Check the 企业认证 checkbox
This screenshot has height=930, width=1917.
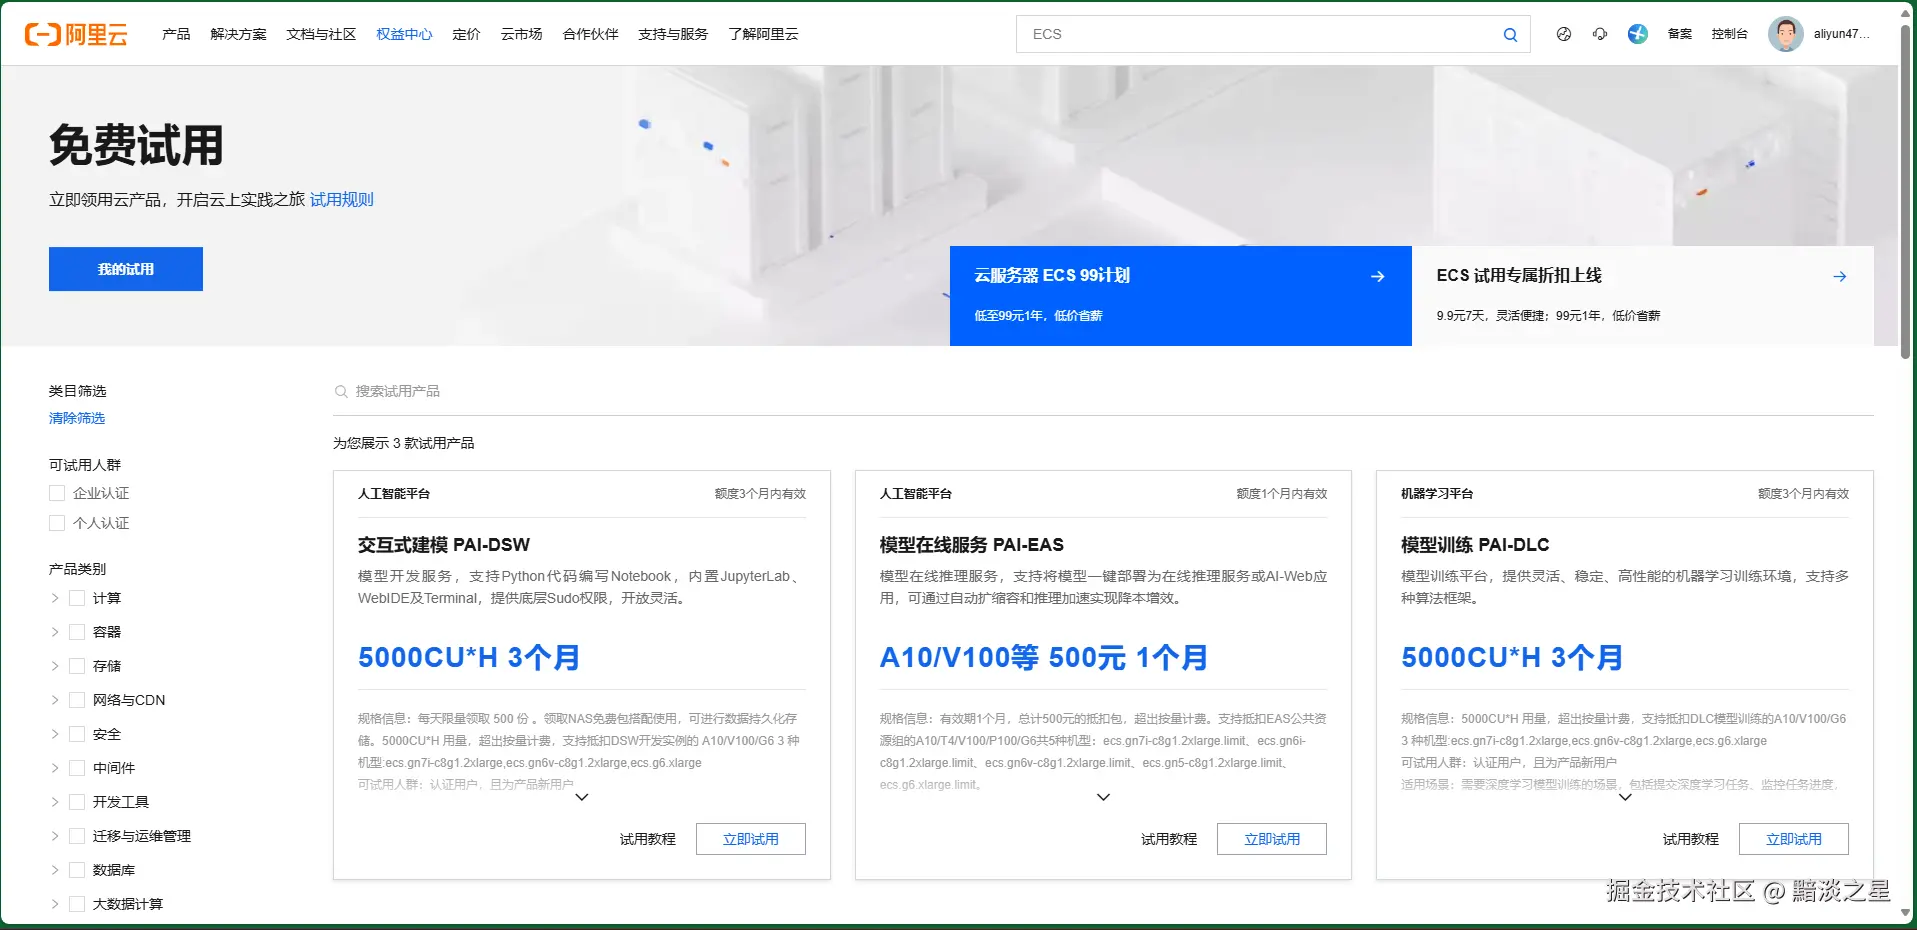click(57, 493)
